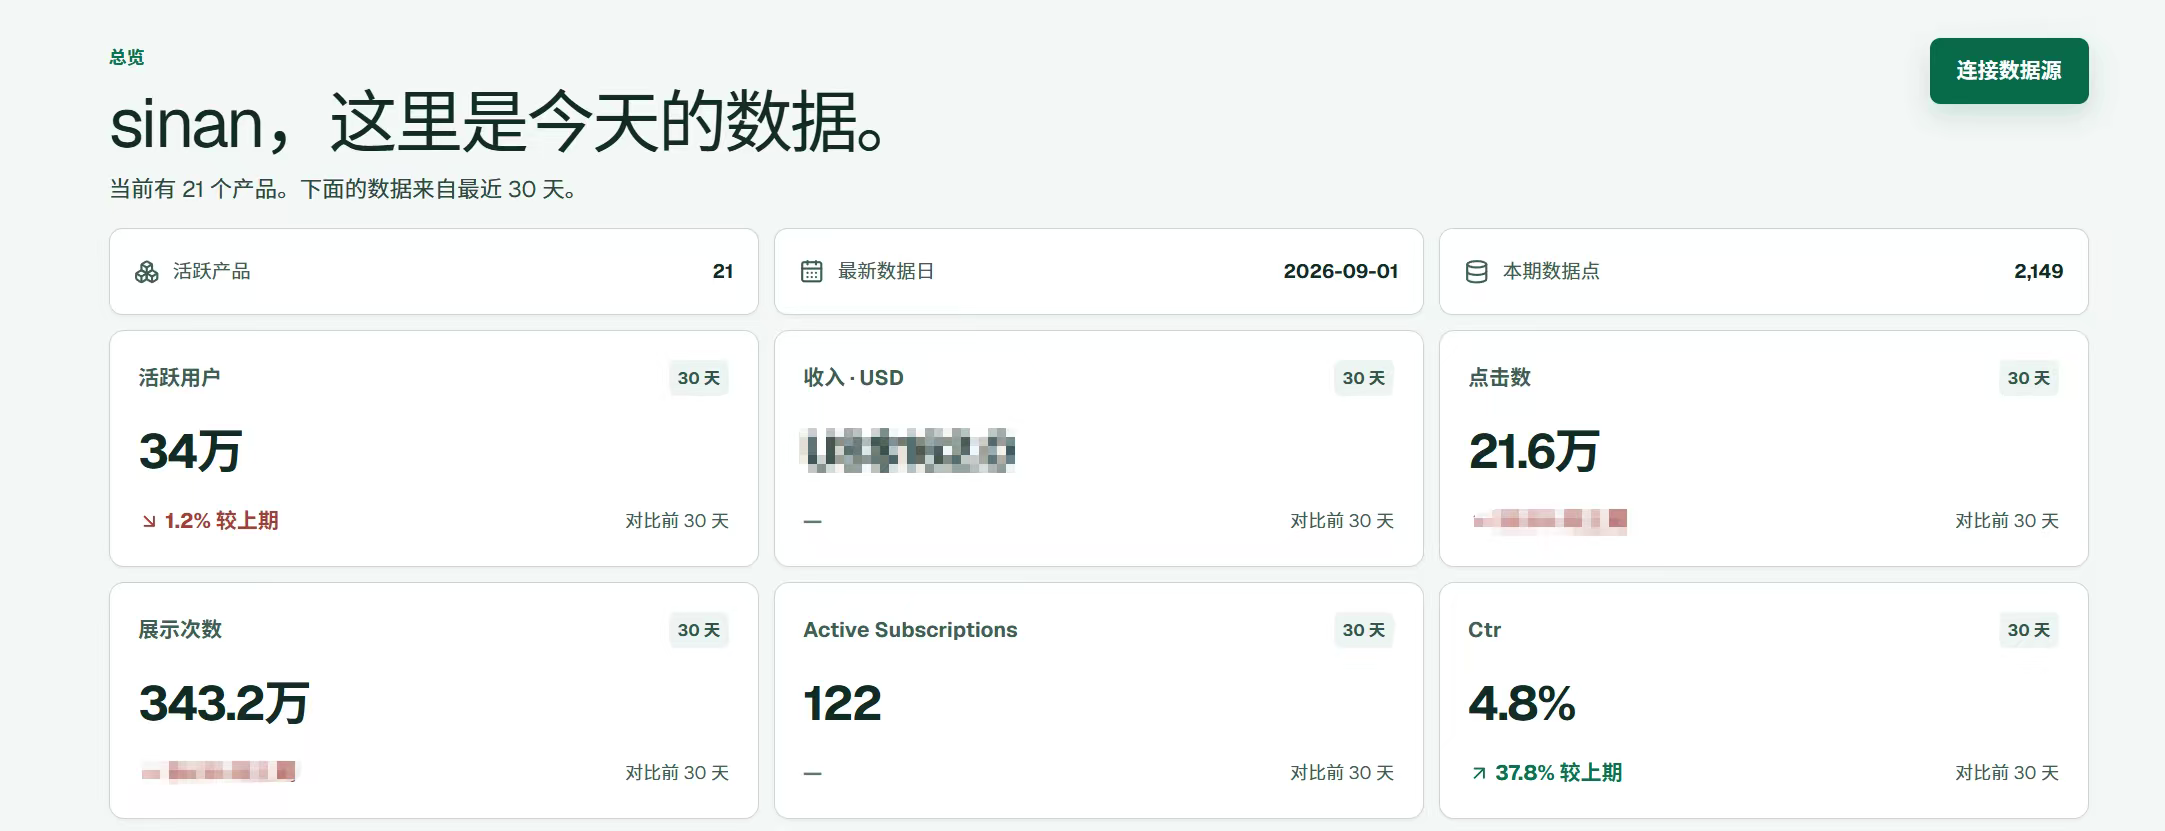The height and width of the screenshot is (831, 2165).
Task: Click the Active Subscriptions 122 value
Action: click(x=842, y=703)
